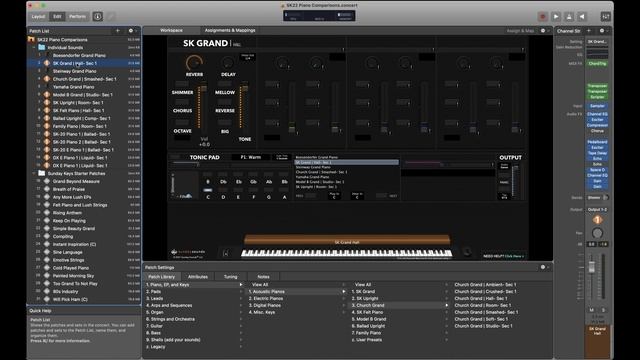Viewport: 640px width, 360px height.
Task: Switch to Edit mode
Action: point(57,17)
